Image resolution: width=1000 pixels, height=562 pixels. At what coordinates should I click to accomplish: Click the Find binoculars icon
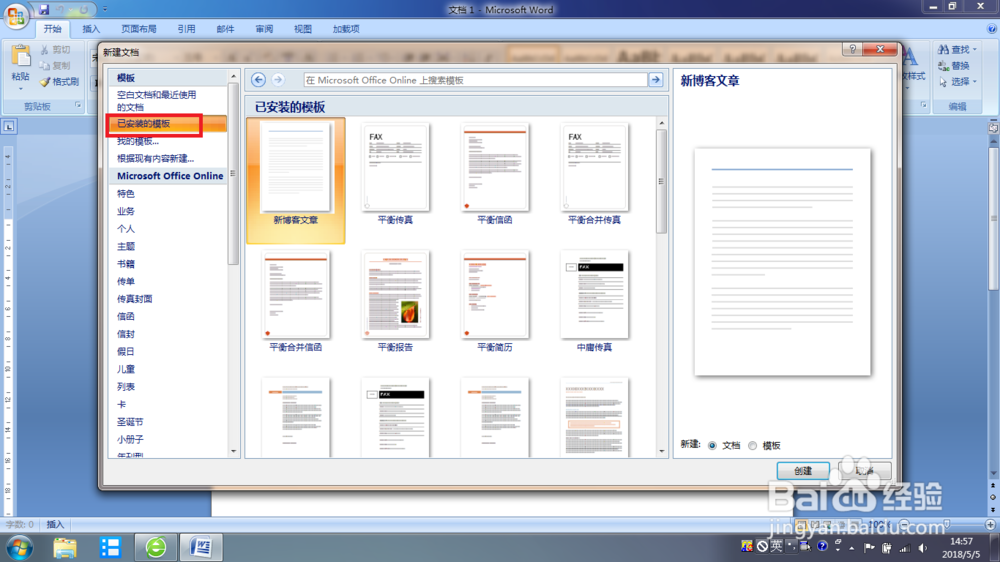(943, 49)
